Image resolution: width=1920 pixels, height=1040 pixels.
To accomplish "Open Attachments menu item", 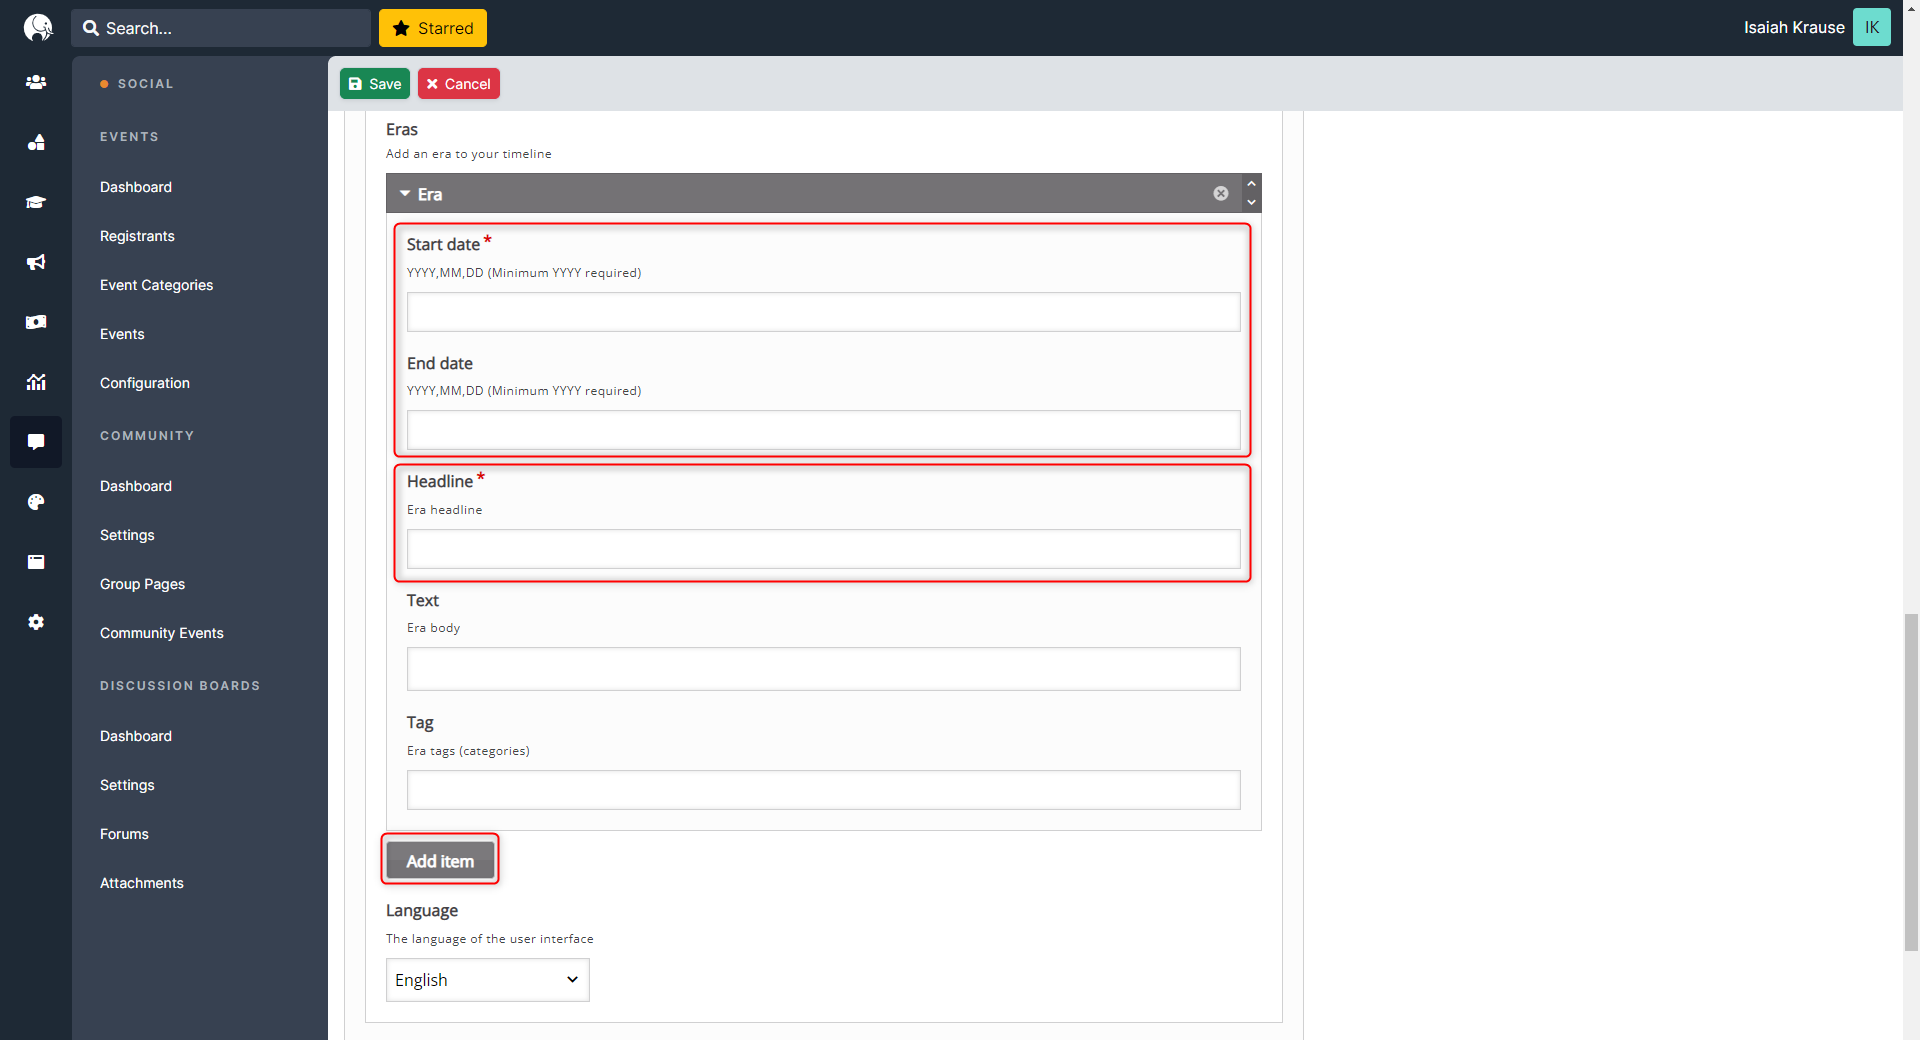I will (142, 883).
